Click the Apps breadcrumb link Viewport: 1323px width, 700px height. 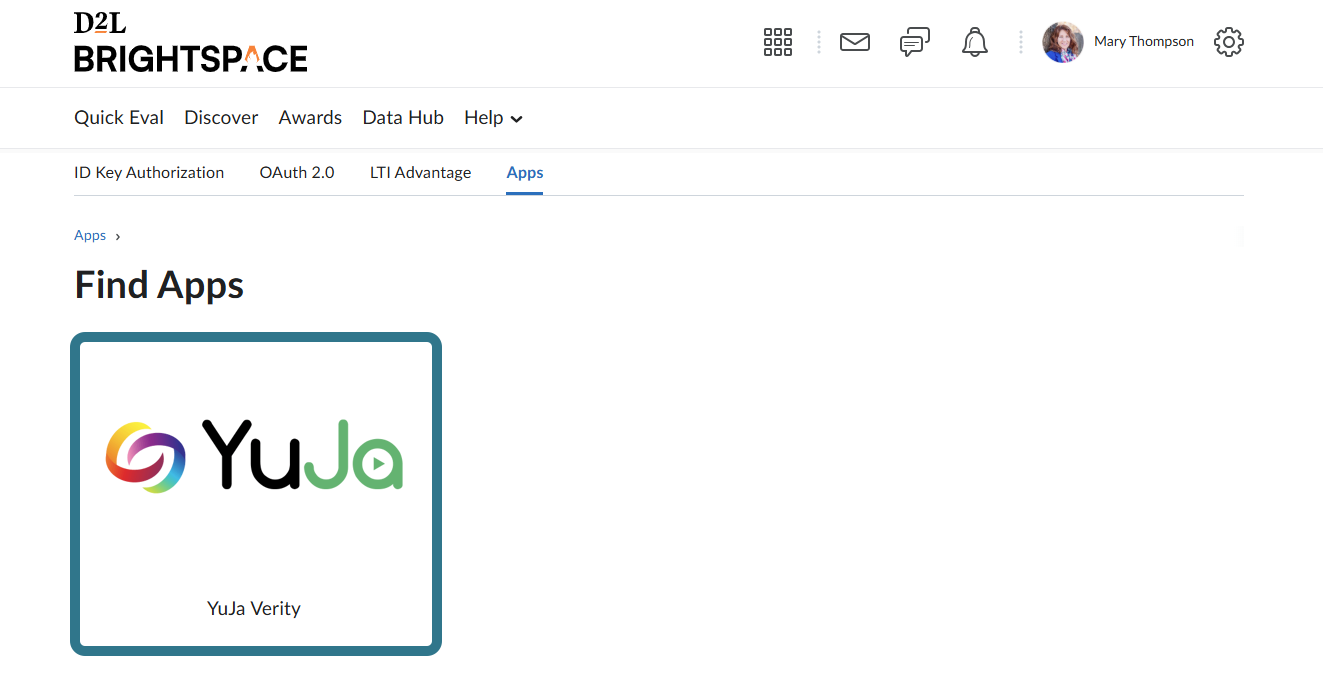(x=90, y=236)
